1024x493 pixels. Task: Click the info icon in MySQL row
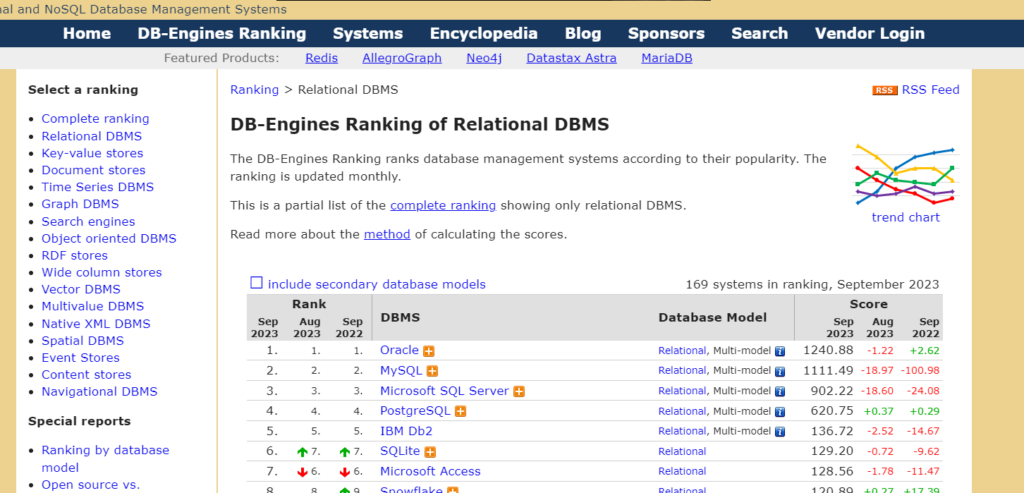(x=780, y=372)
